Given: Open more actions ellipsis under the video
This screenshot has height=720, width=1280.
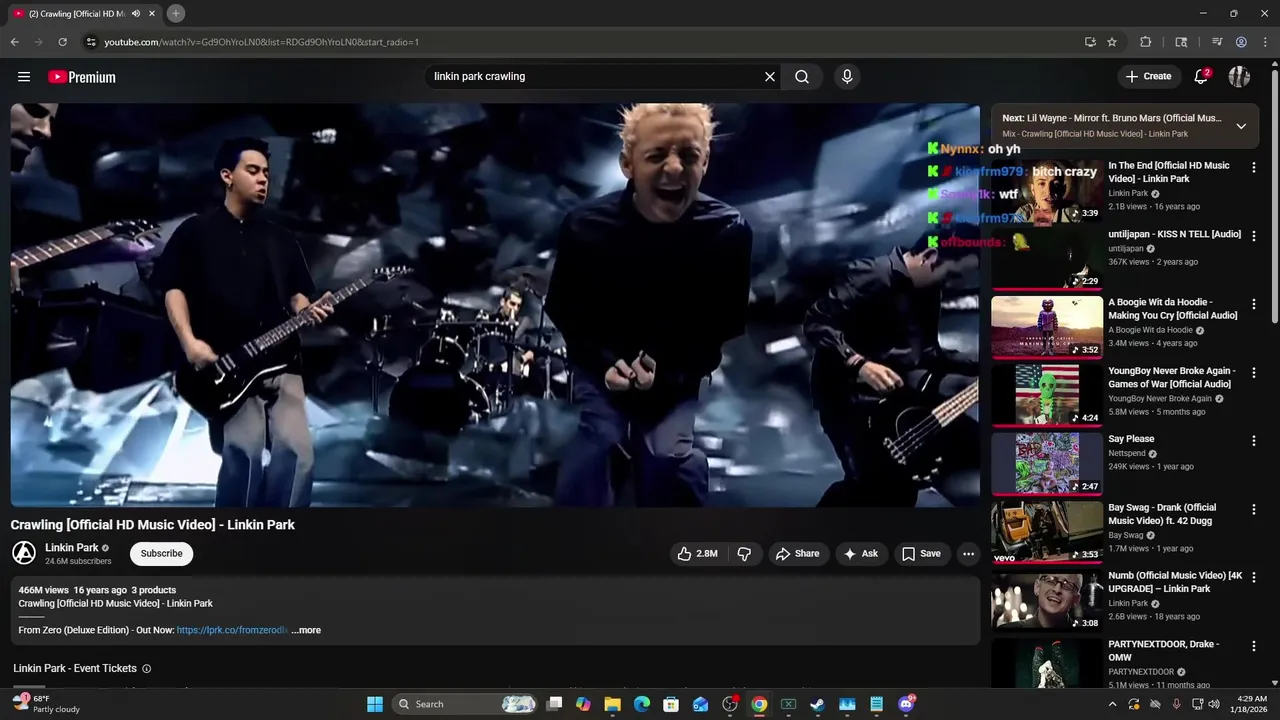Looking at the screenshot, I should coord(968,554).
